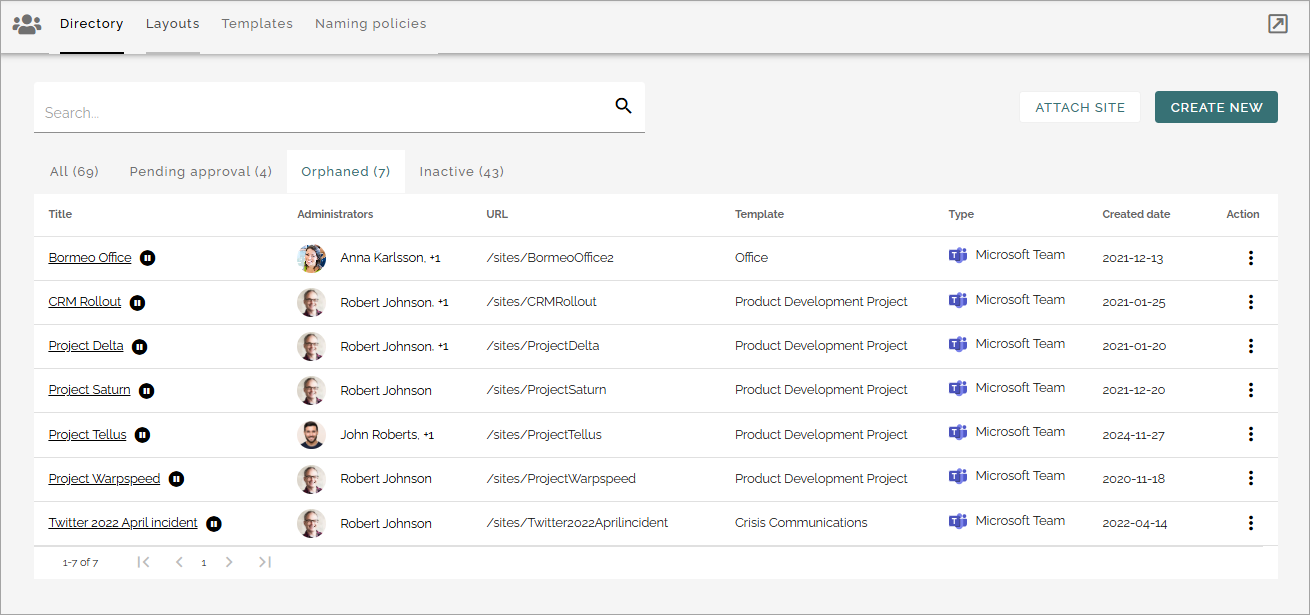
Task: Click pause icon next to Project Saturn
Action: click(x=146, y=391)
